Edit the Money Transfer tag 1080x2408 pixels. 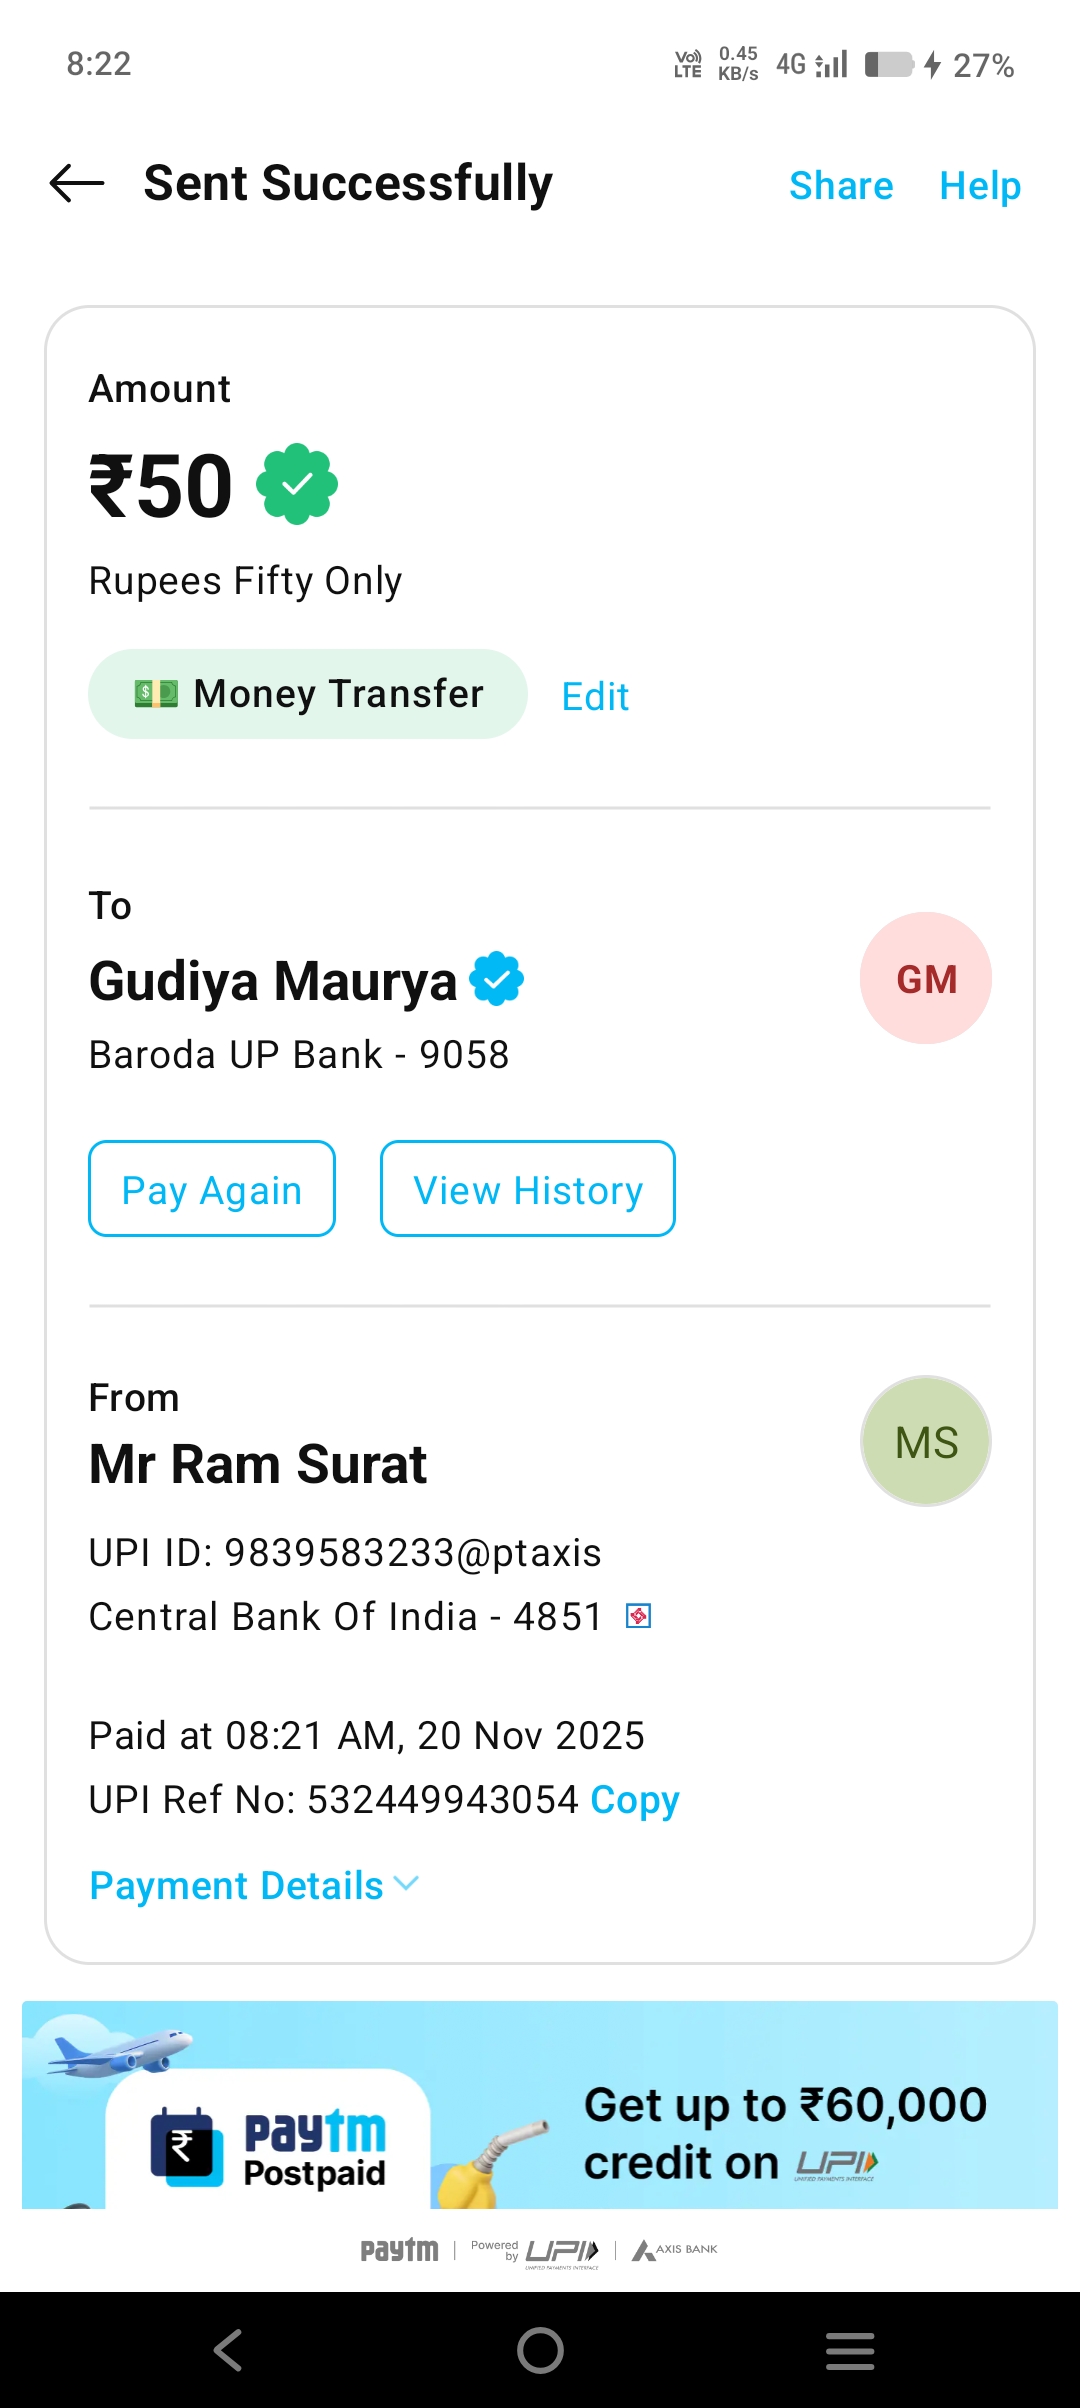tap(595, 696)
